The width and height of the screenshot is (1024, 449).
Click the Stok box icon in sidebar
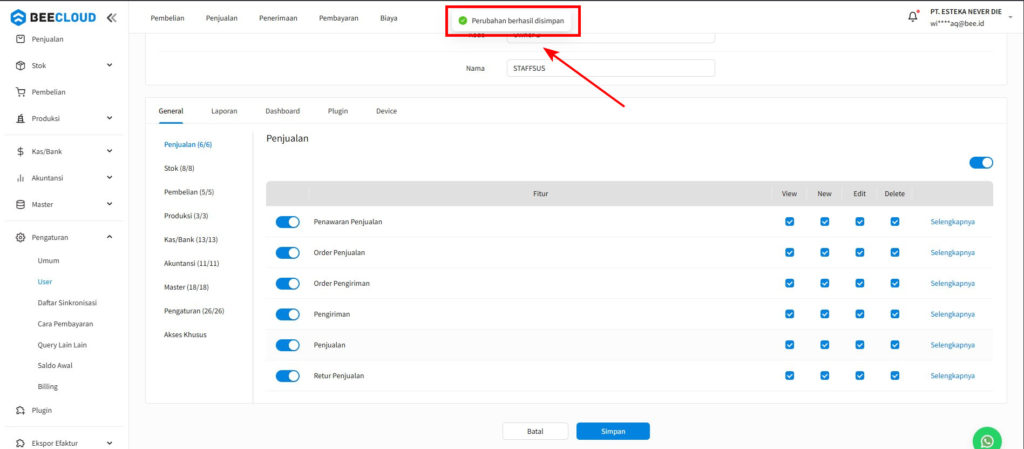point(21,65)
